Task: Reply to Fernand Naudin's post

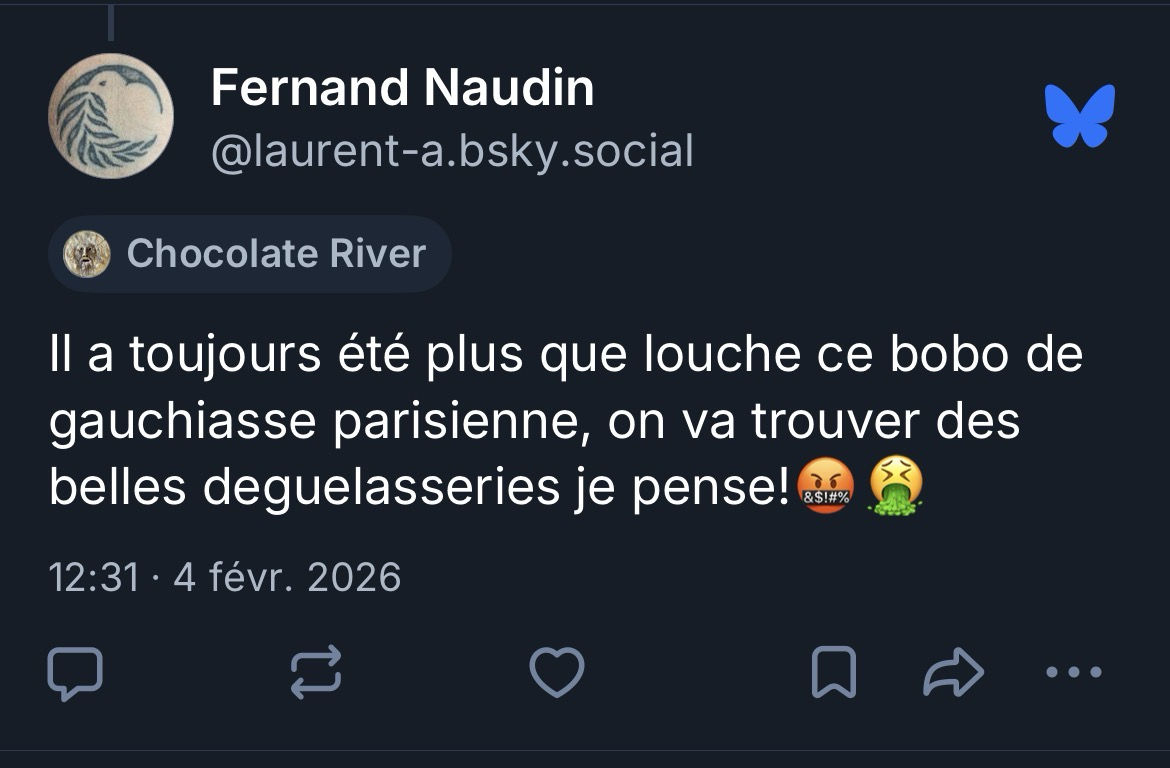Action: pos(75,672)
